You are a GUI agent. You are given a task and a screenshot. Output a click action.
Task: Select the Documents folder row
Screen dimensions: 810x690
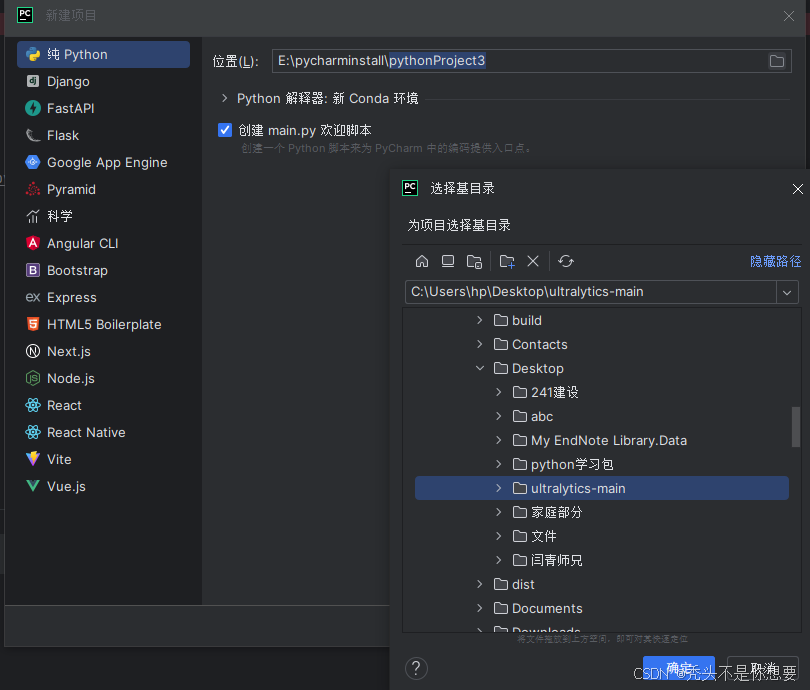coord(602,608)
